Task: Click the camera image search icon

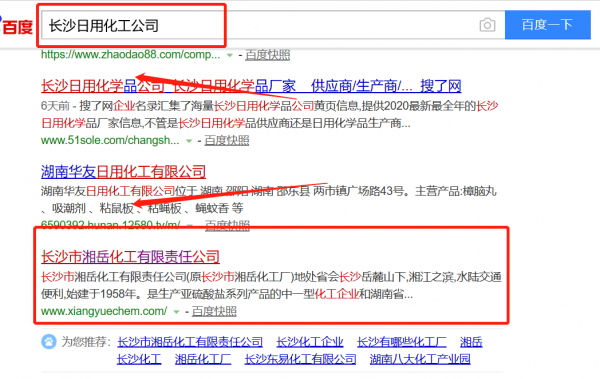Action: (487, 25)
